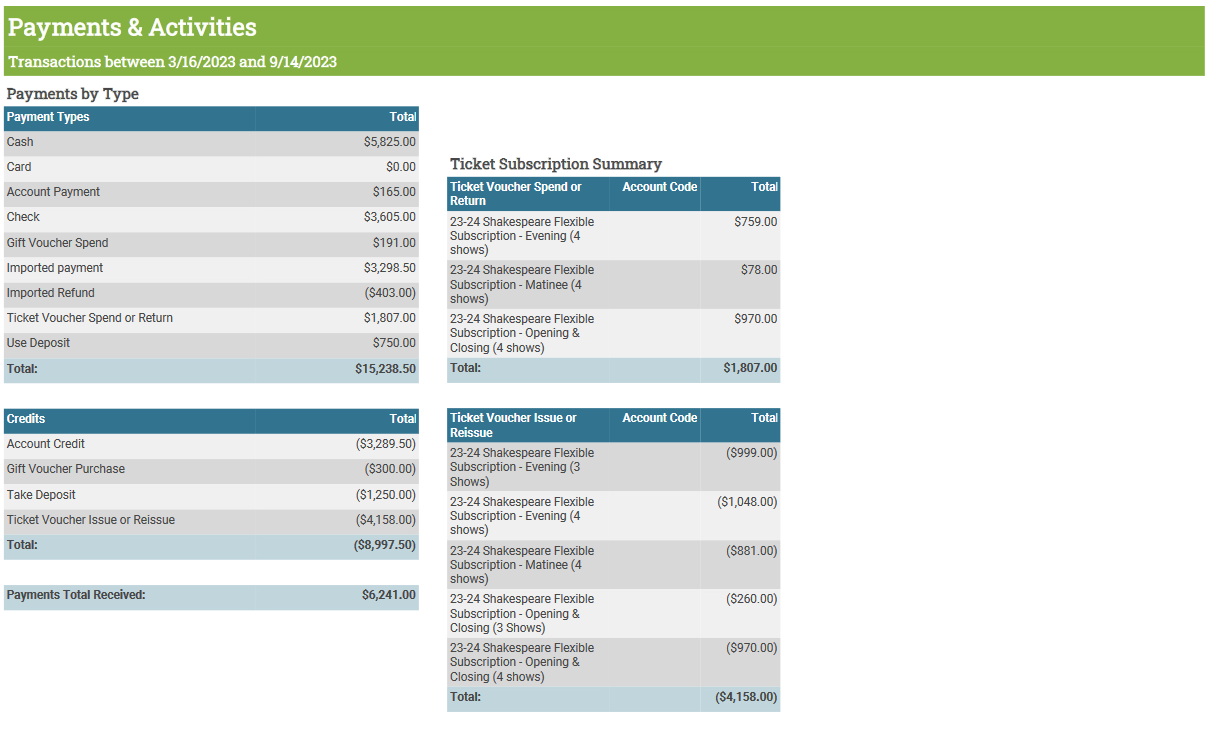Select Ticket Voucher Issue or Reissue credits row

tap(211, 520)
